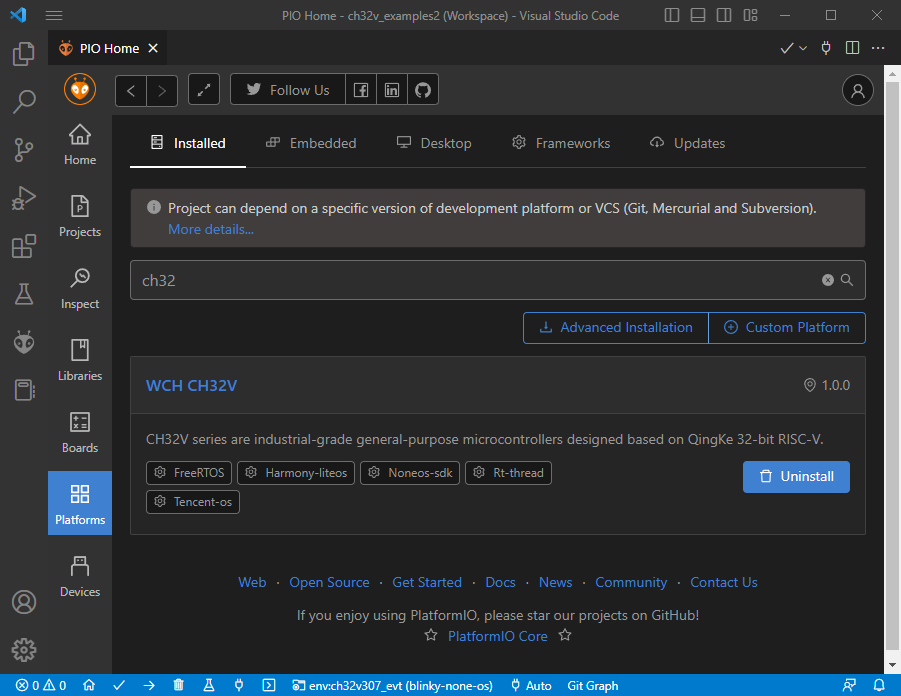Open the Community footer link
The height and width of the screenshot is (696, 901).
pos(631,582)
